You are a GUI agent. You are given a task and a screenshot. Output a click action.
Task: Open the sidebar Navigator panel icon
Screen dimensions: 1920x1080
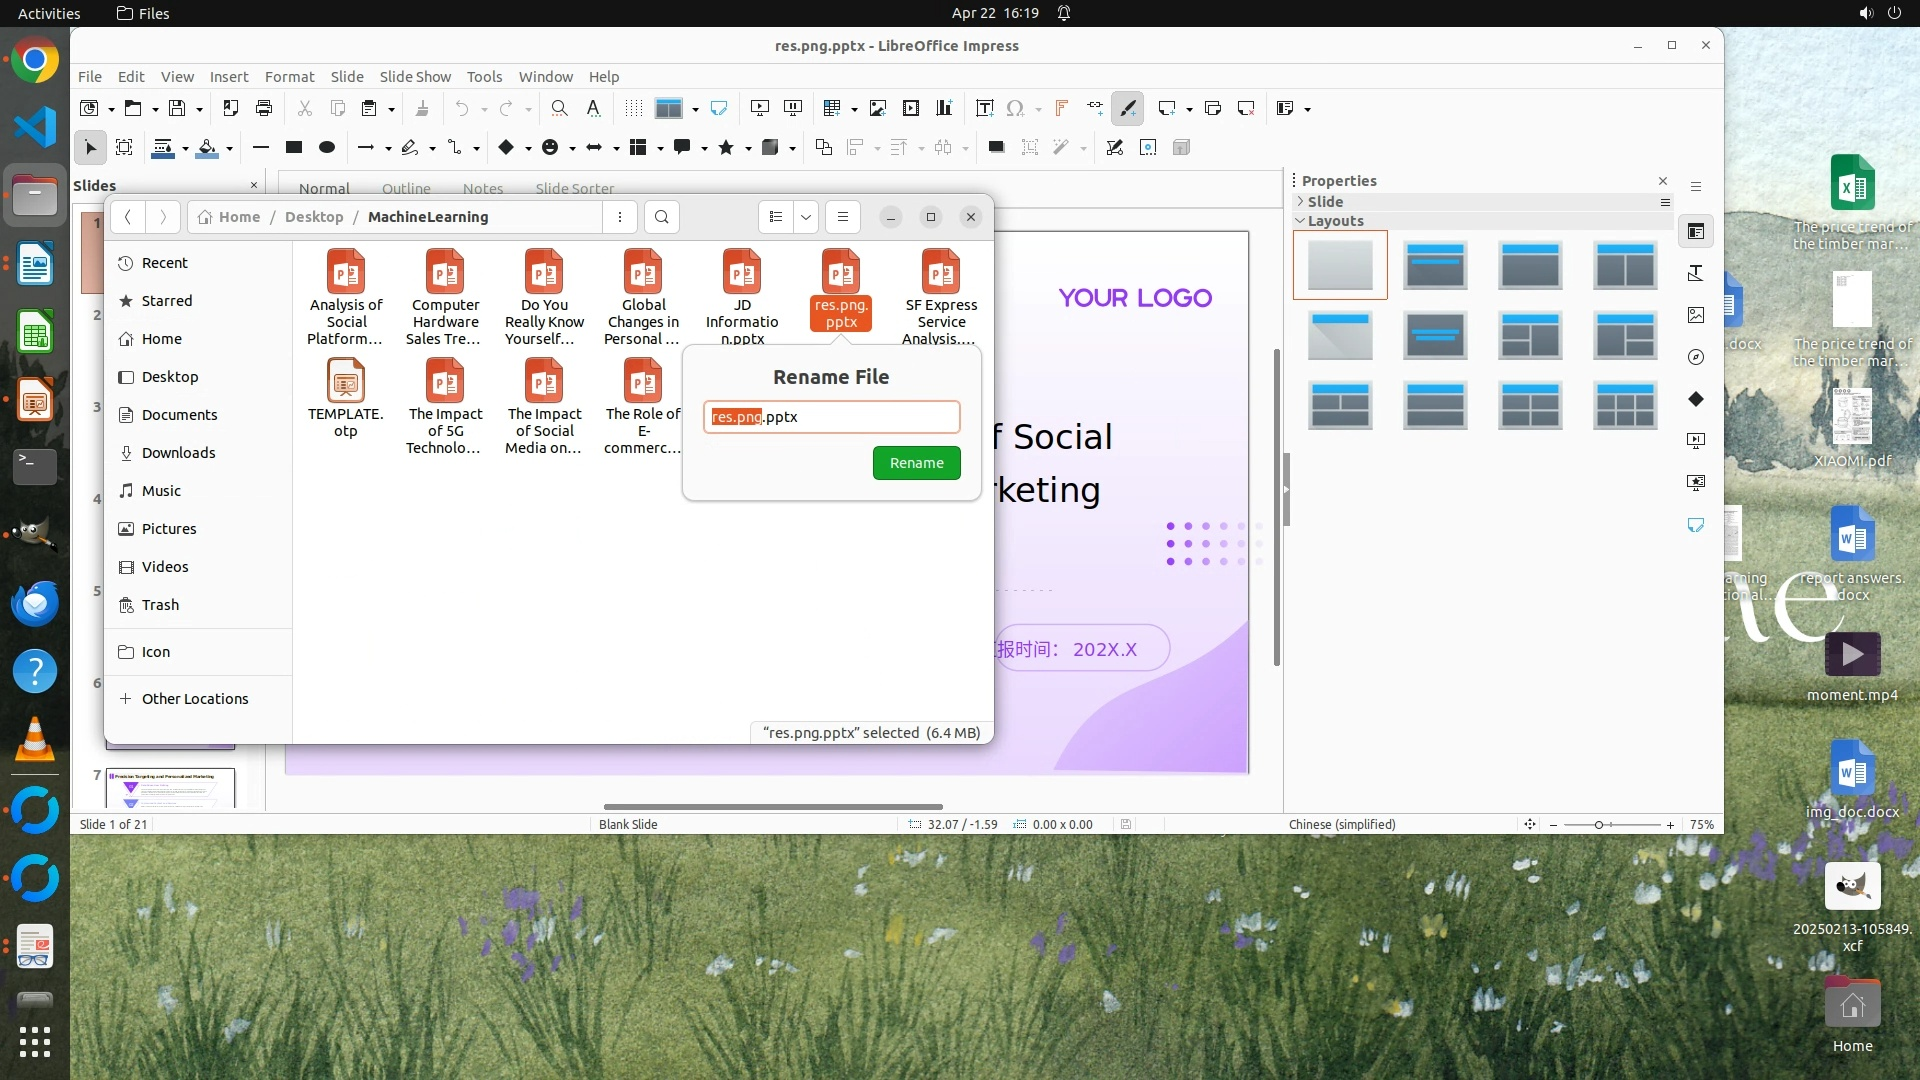point(1696,357)
